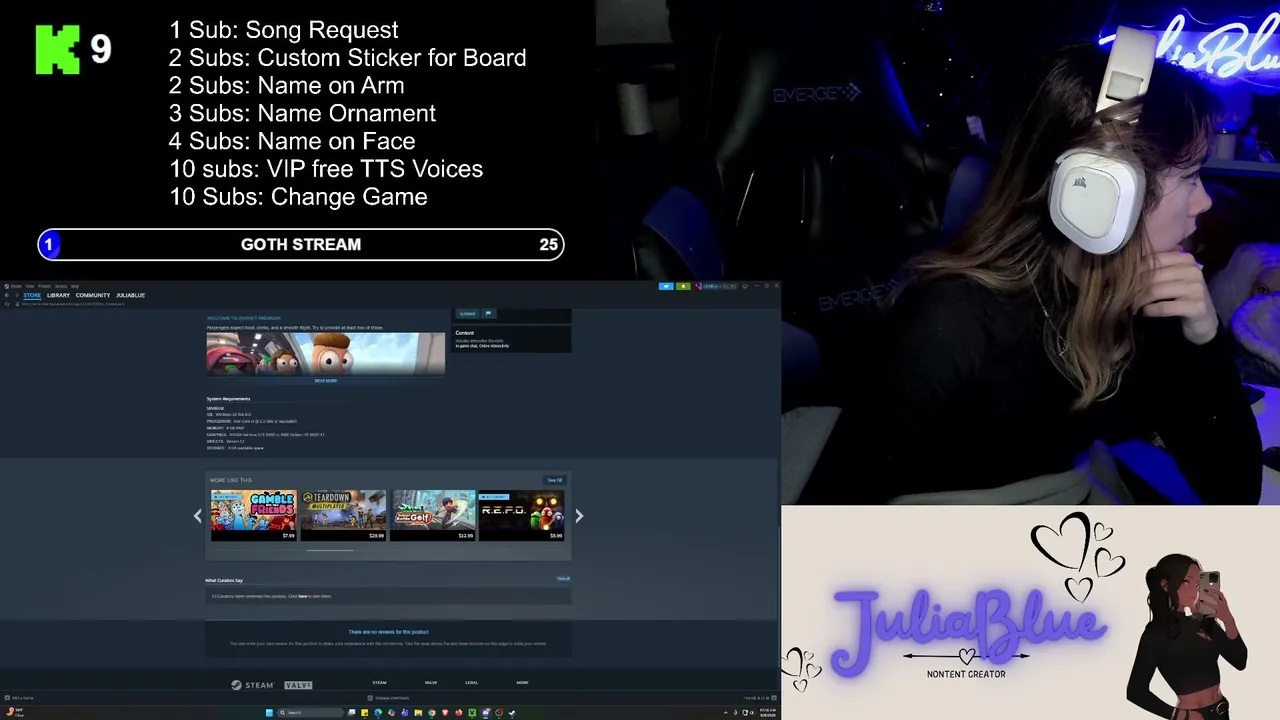
Task: Click the 'here' link in curators text
Action: 302,596
